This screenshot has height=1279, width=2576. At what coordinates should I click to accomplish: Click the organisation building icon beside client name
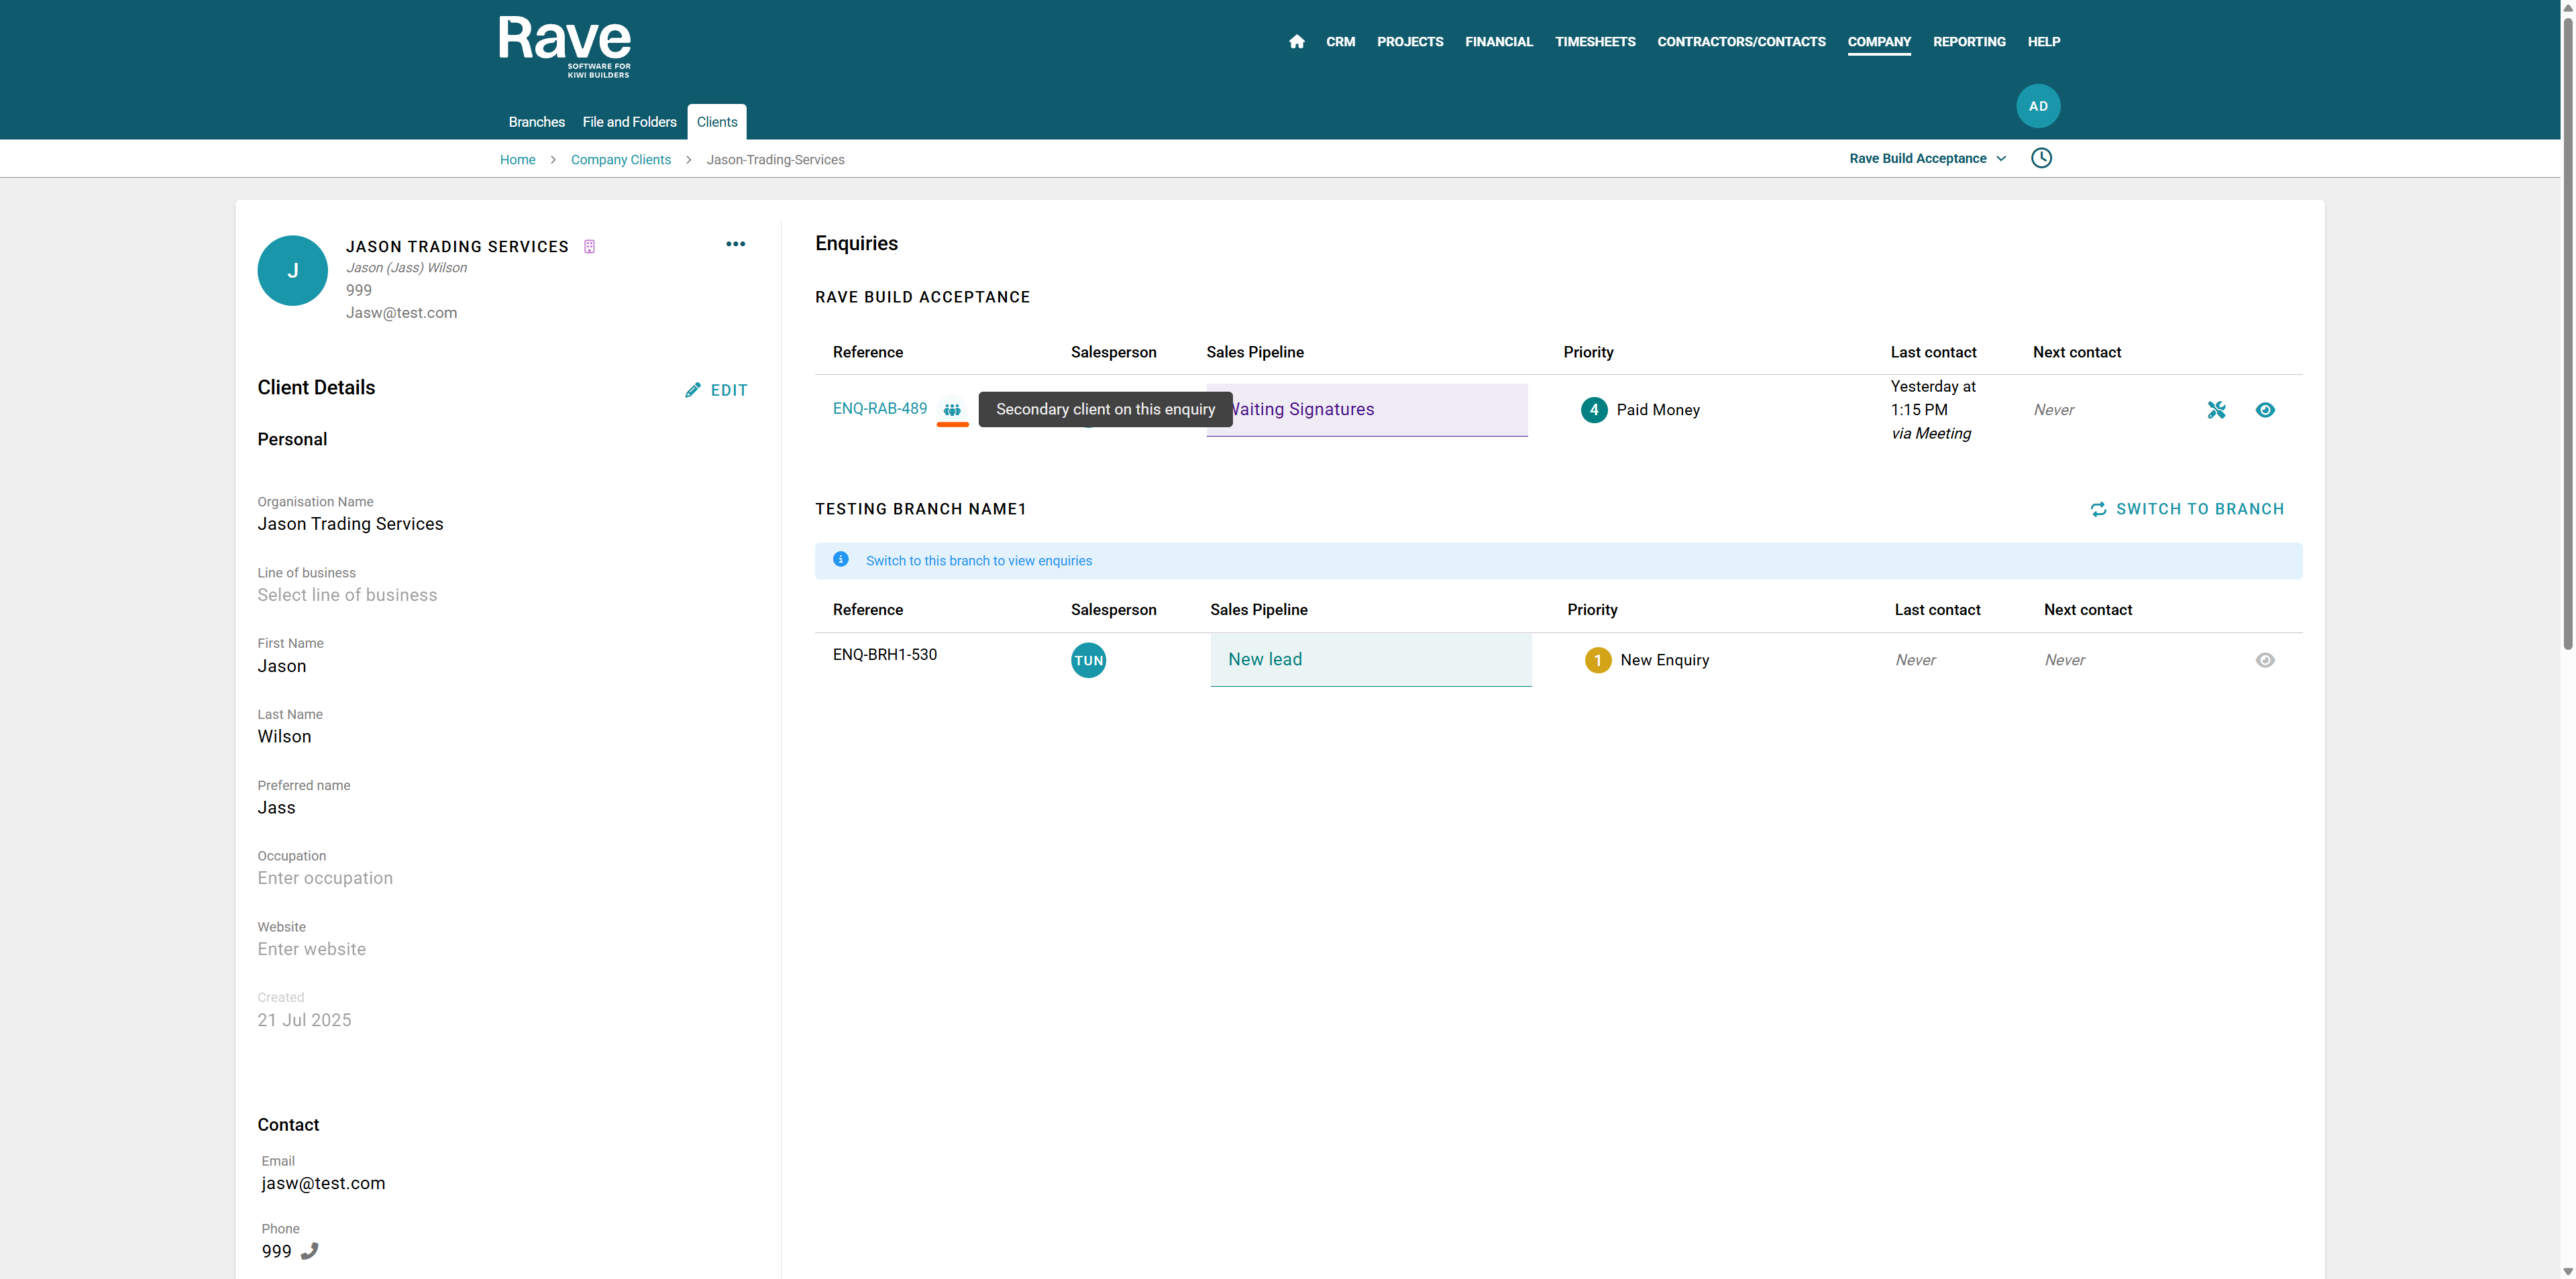[x=589, y=247]
